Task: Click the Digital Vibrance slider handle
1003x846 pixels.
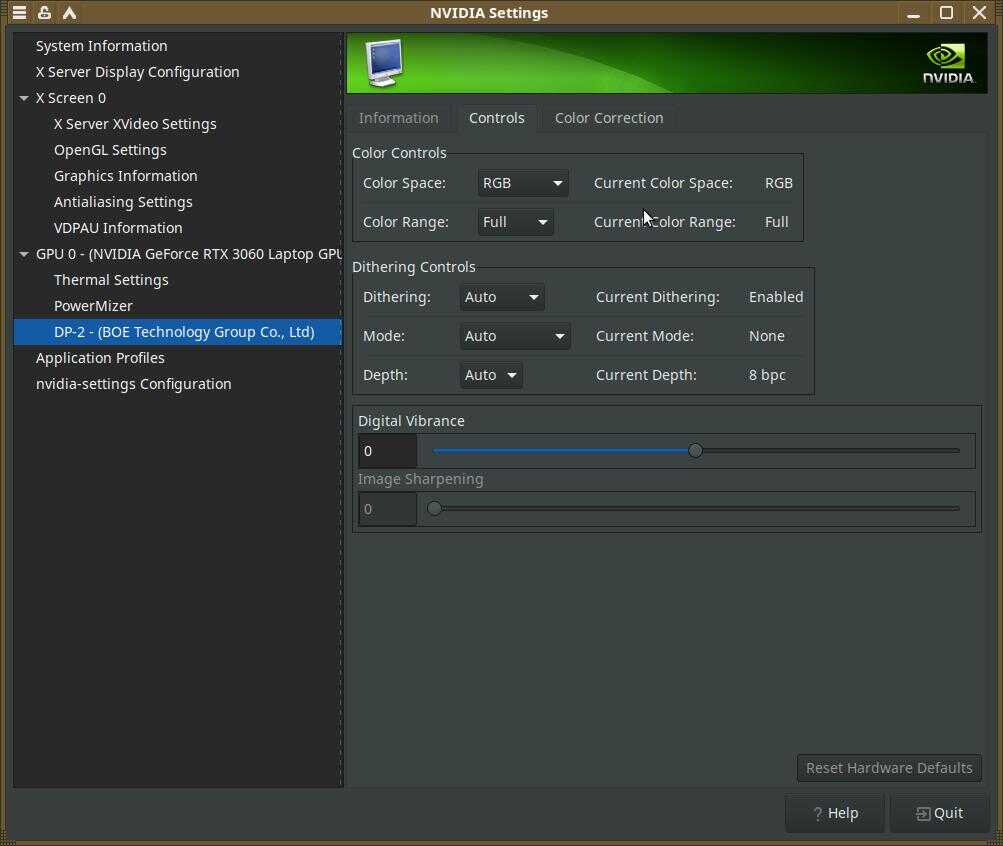Action: [695, 451]
